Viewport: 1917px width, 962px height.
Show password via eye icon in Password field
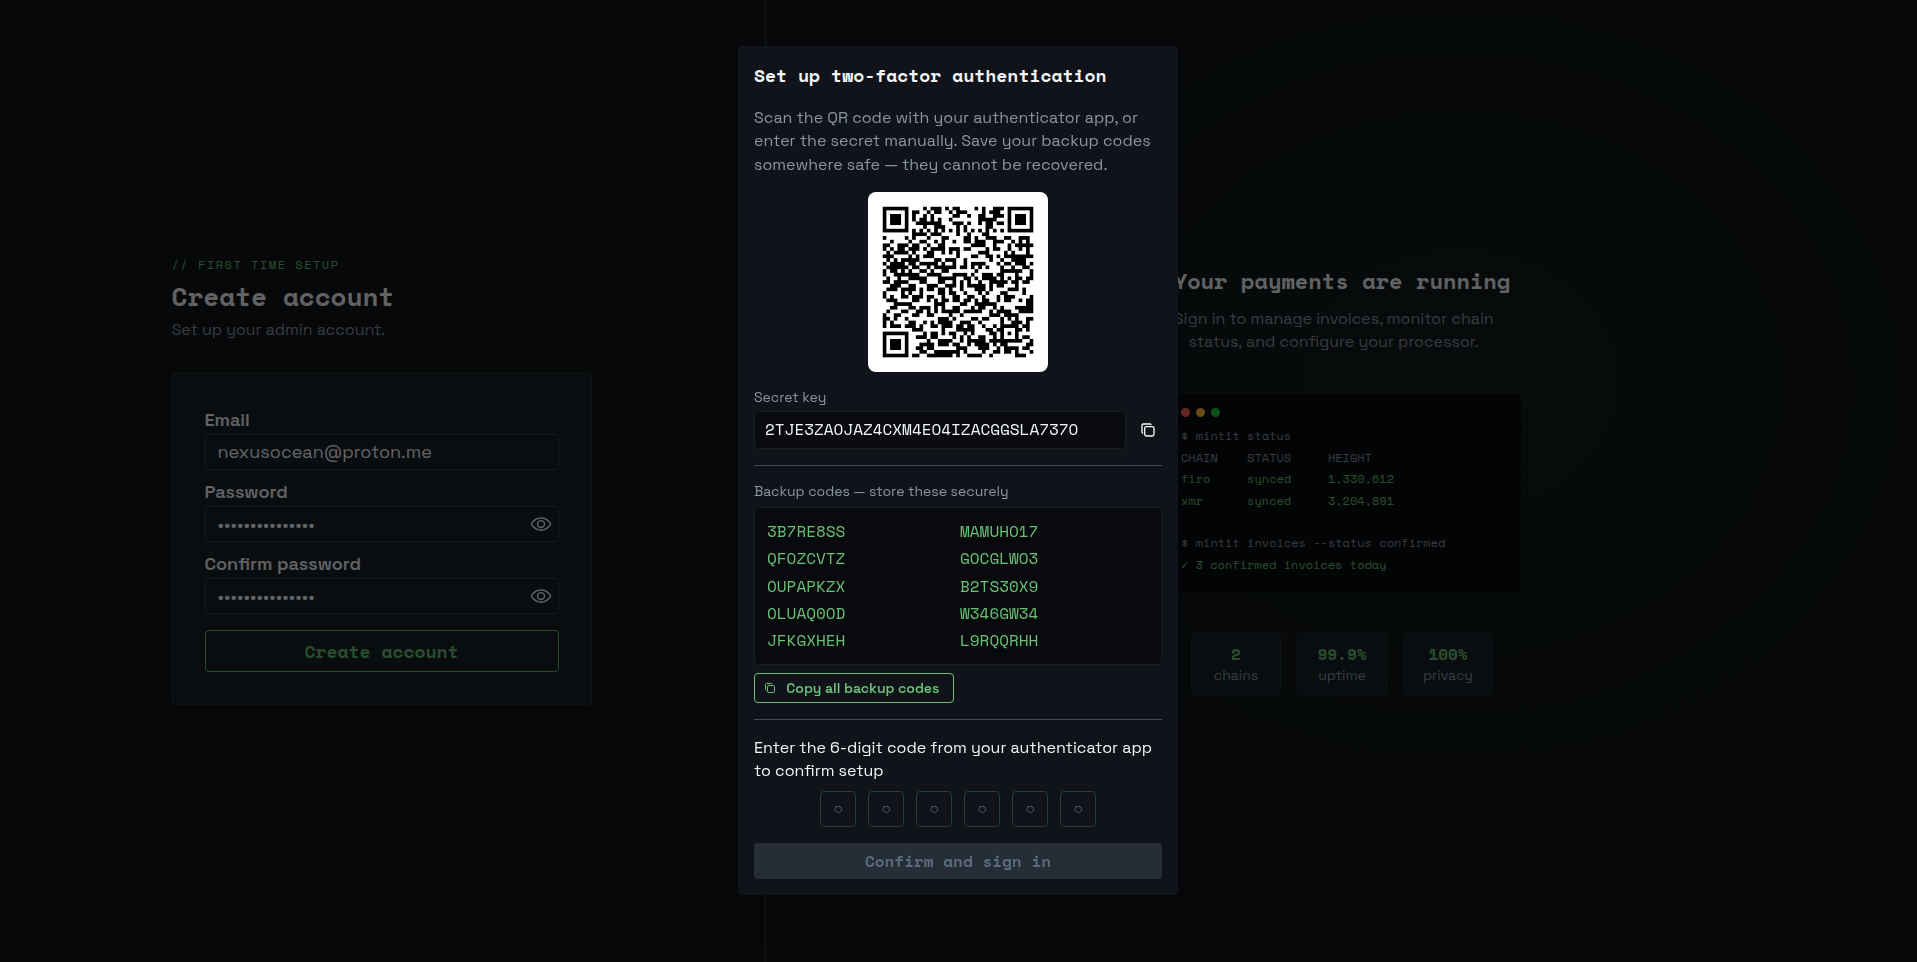tap(541, 524)
